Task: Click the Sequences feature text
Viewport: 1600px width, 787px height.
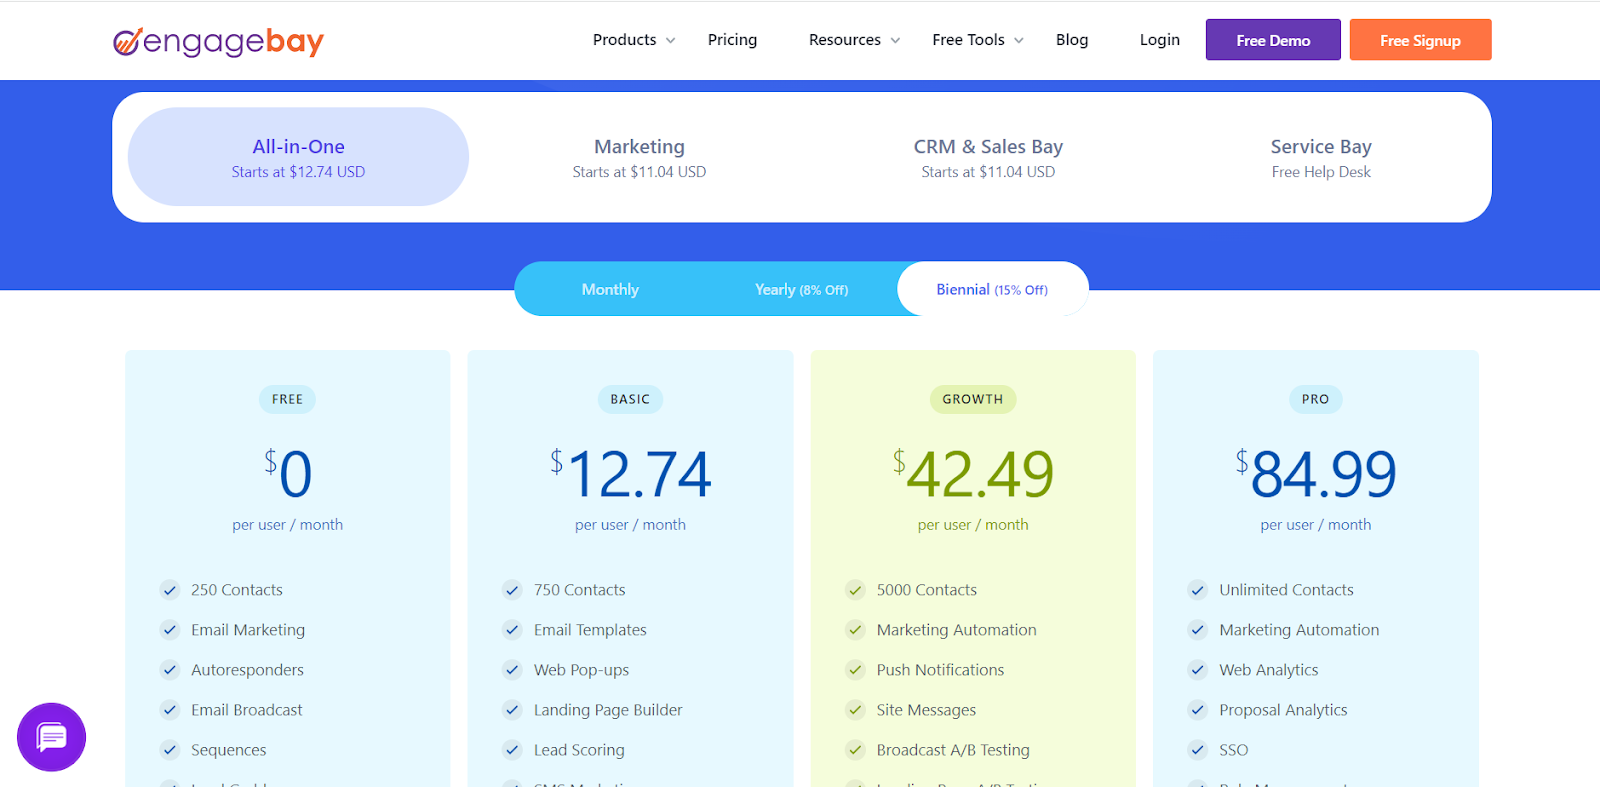Action: coord(228,750)
